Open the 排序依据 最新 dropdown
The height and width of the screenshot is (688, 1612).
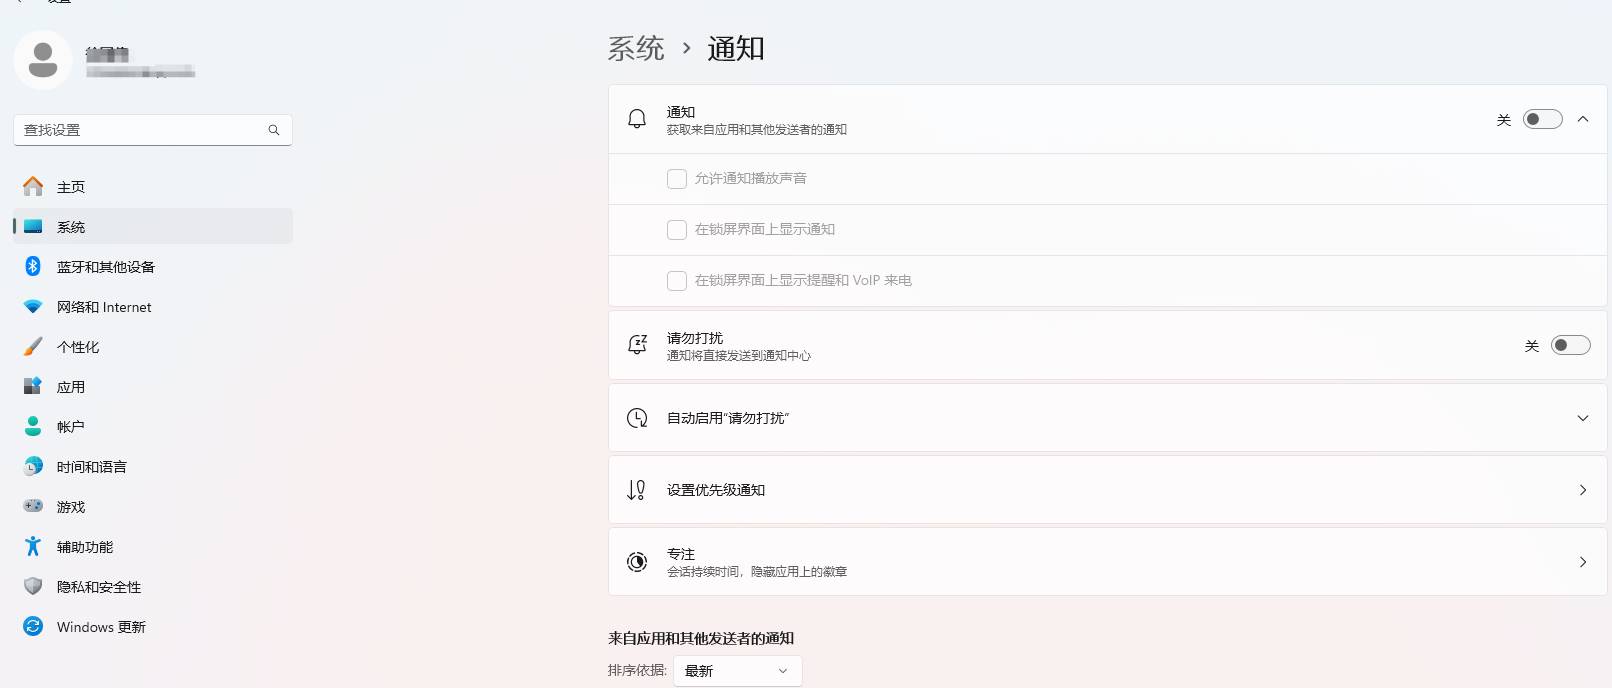tap(738, 671)
